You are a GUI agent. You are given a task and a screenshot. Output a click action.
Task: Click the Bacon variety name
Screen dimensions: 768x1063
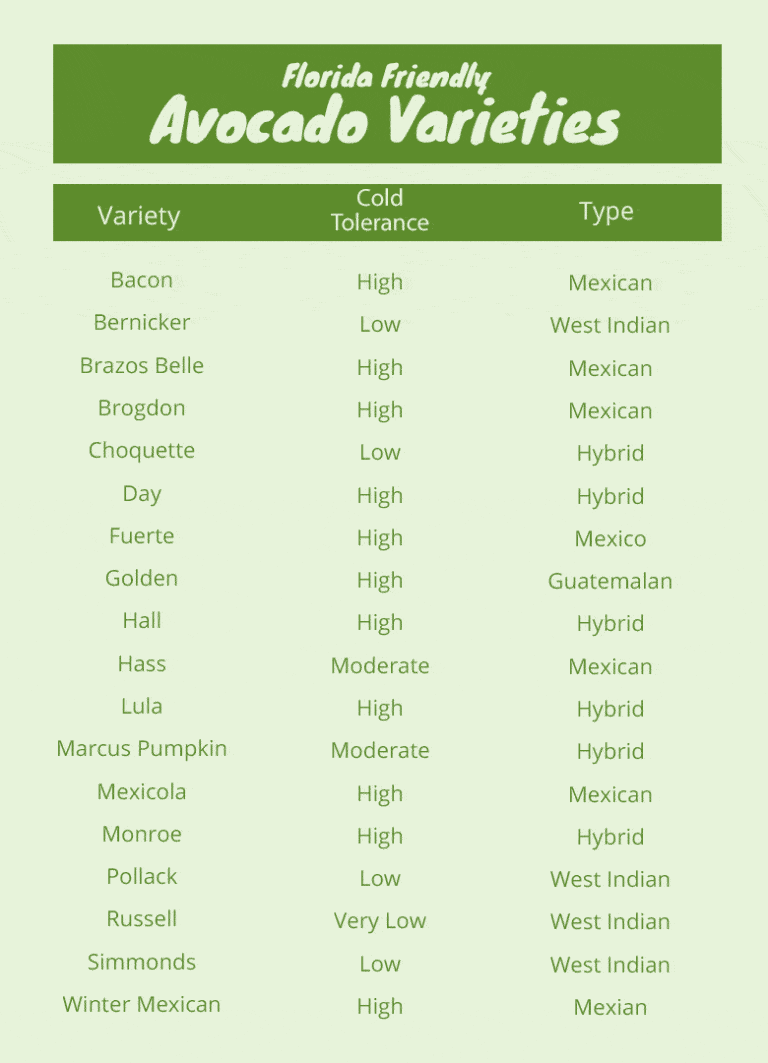(x=142, y=280)
